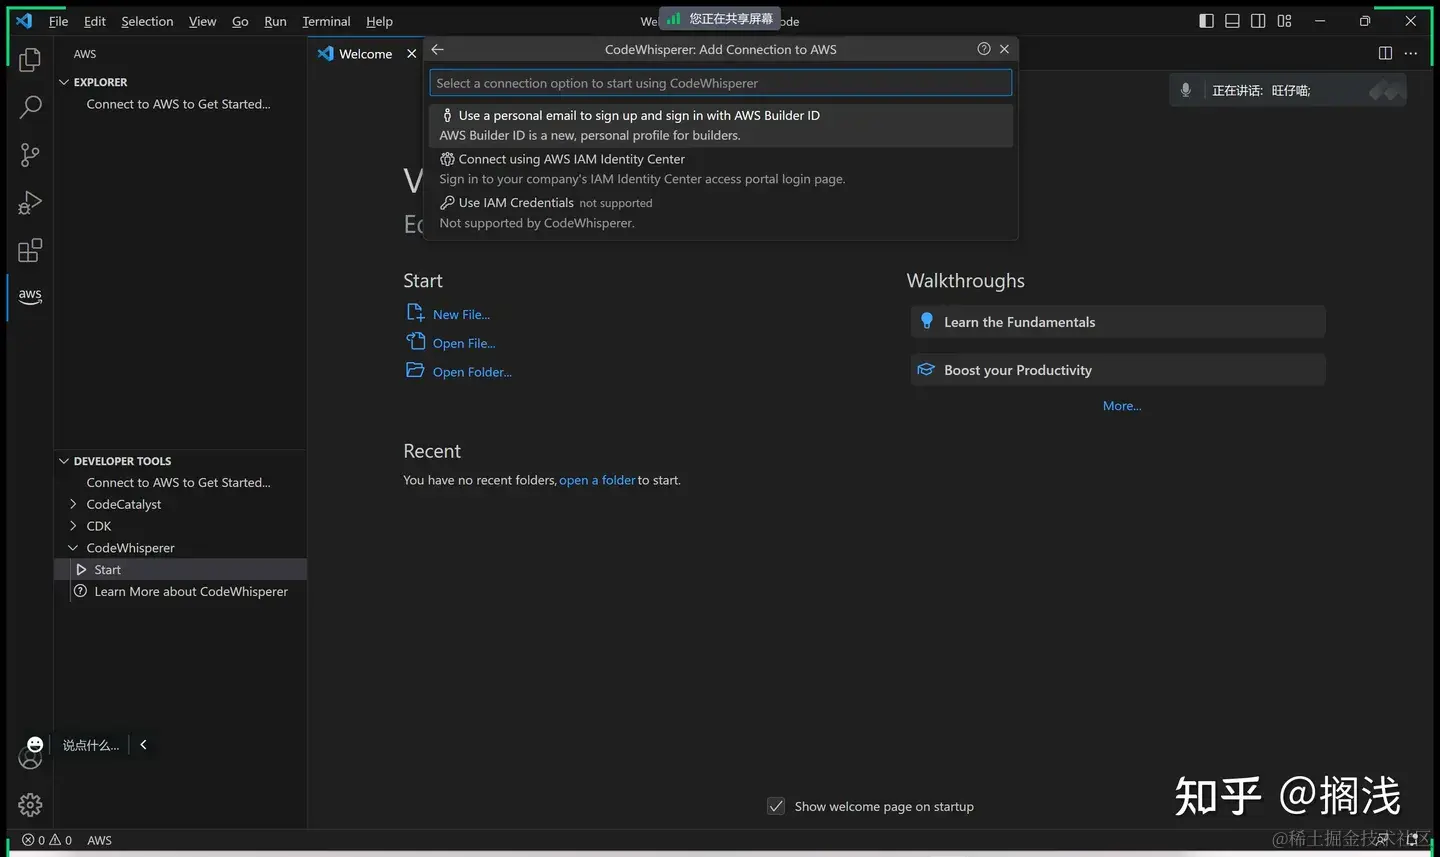Open the Go menu
Screen dimensions: 1440x857
point(240,21)
